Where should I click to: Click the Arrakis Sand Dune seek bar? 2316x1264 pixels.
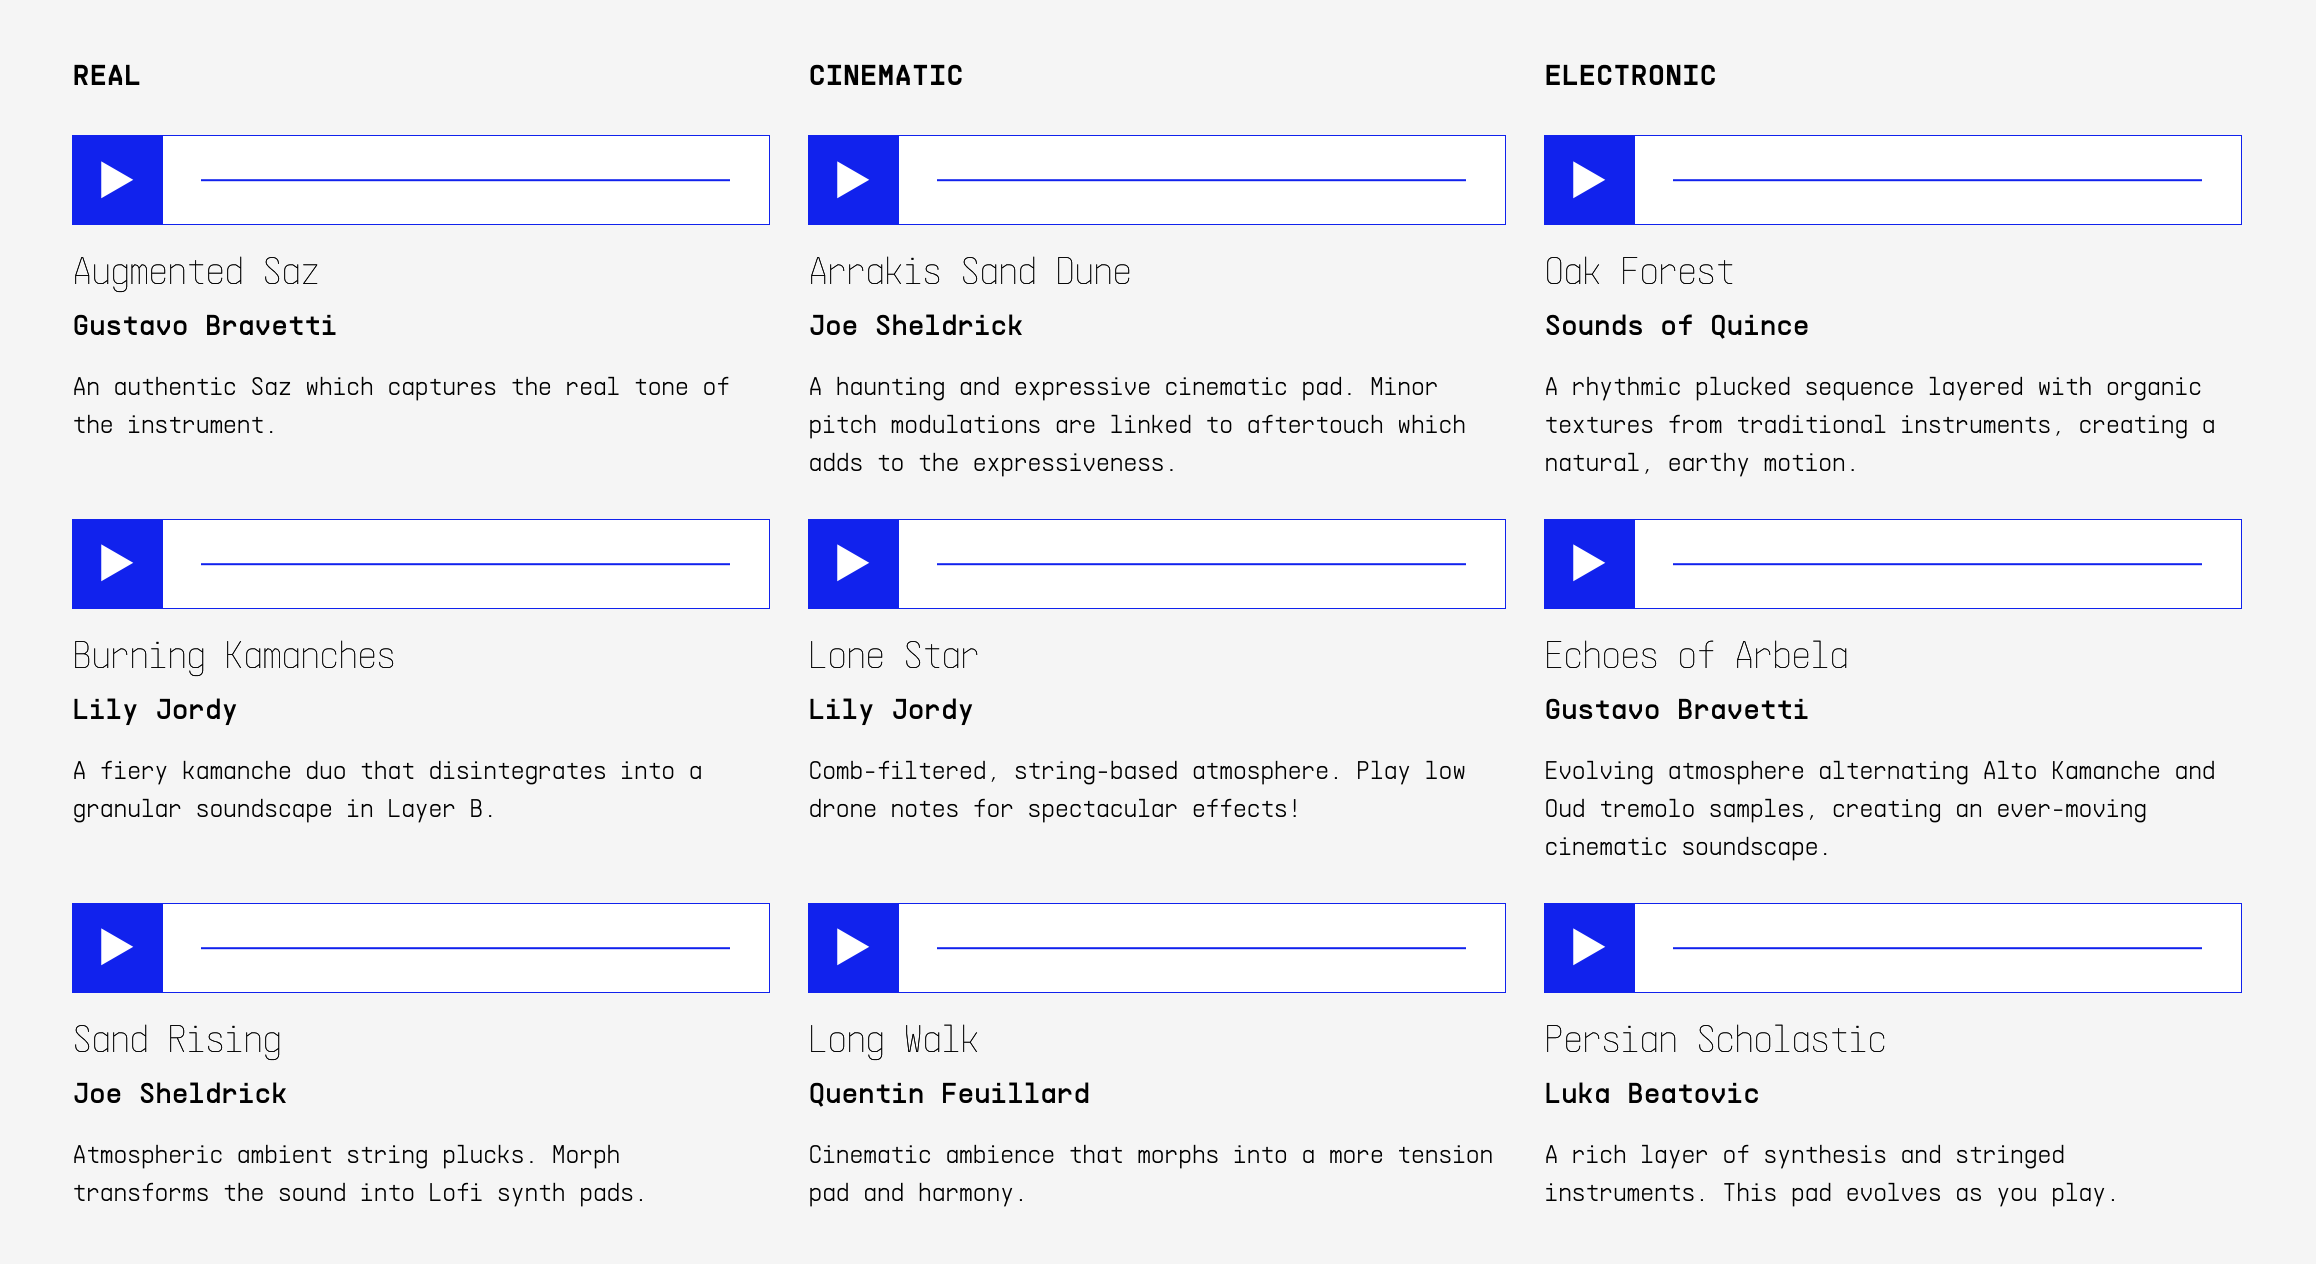pyautogui.click(x=1201, y=180)
